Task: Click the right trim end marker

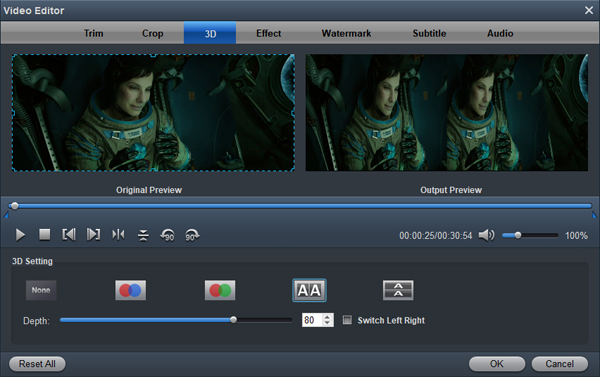Action: point(594,215)
